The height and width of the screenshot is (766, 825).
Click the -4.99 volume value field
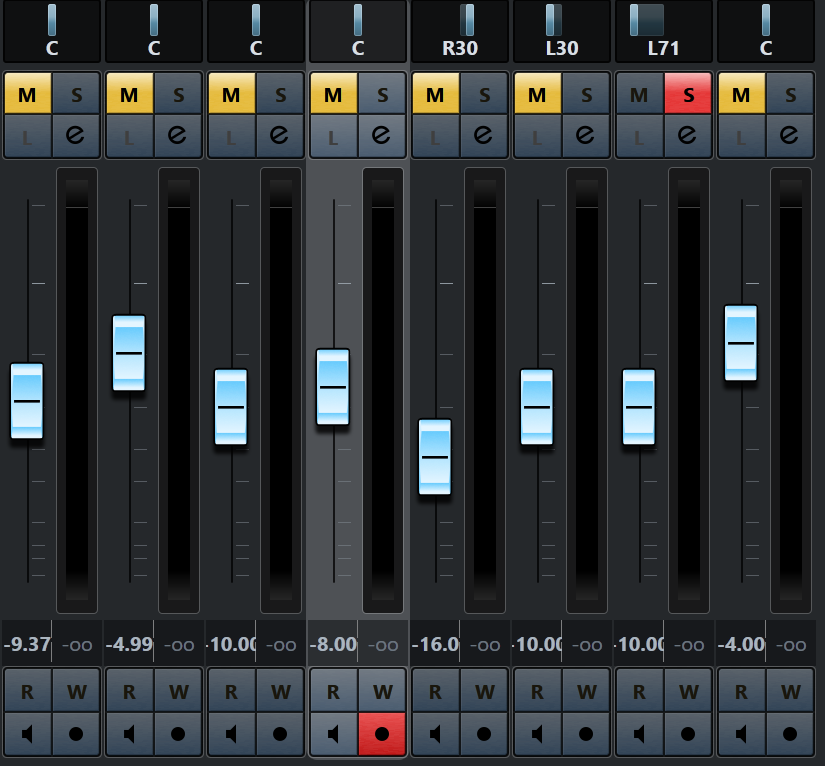tap(129, 645)
